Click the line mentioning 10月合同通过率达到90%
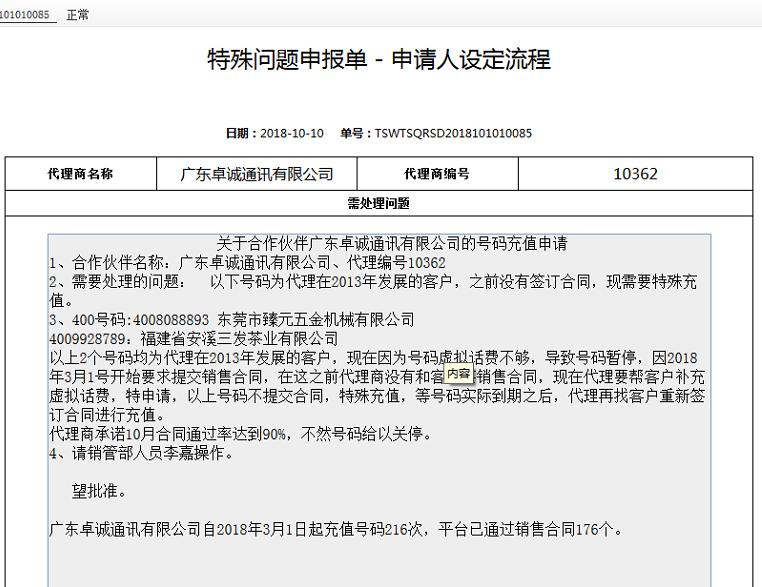 coord(240,434)
